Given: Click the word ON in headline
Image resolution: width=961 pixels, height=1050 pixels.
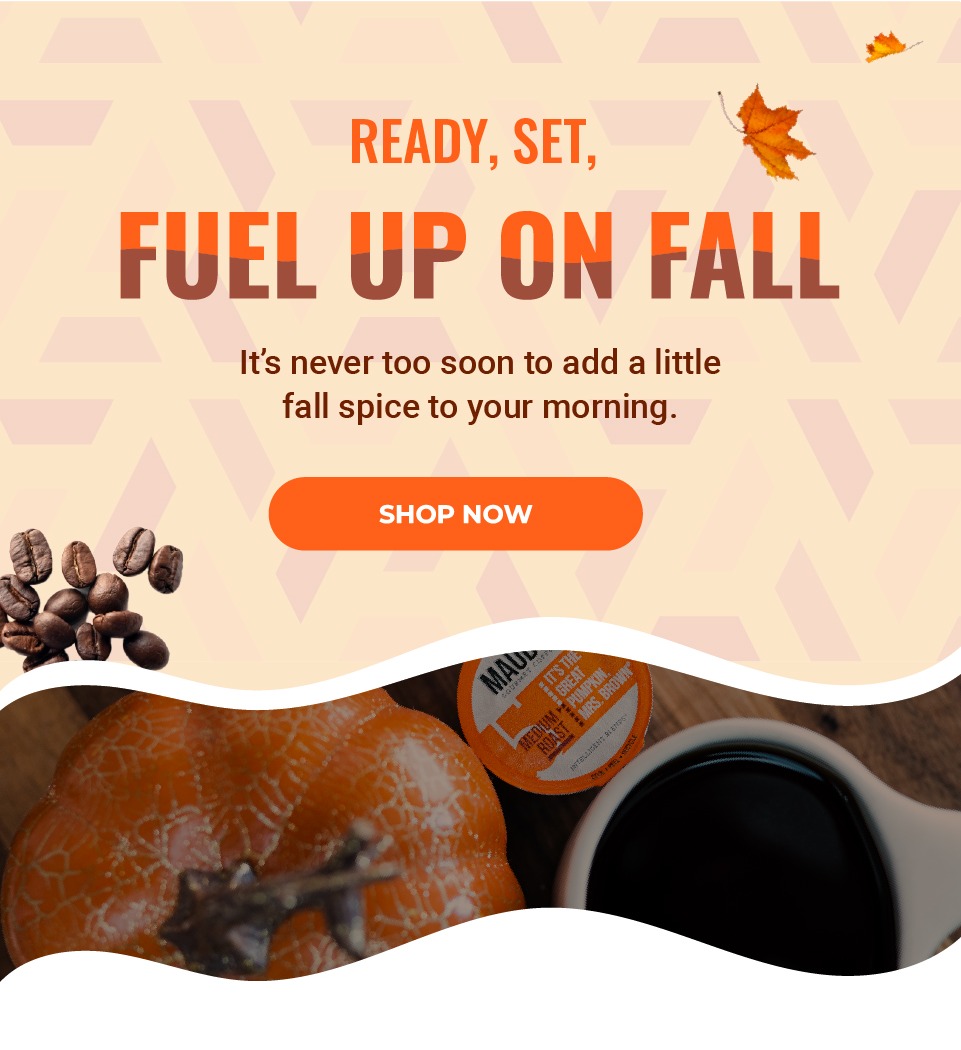Looking at the screenshot, I should click(557, 254).
